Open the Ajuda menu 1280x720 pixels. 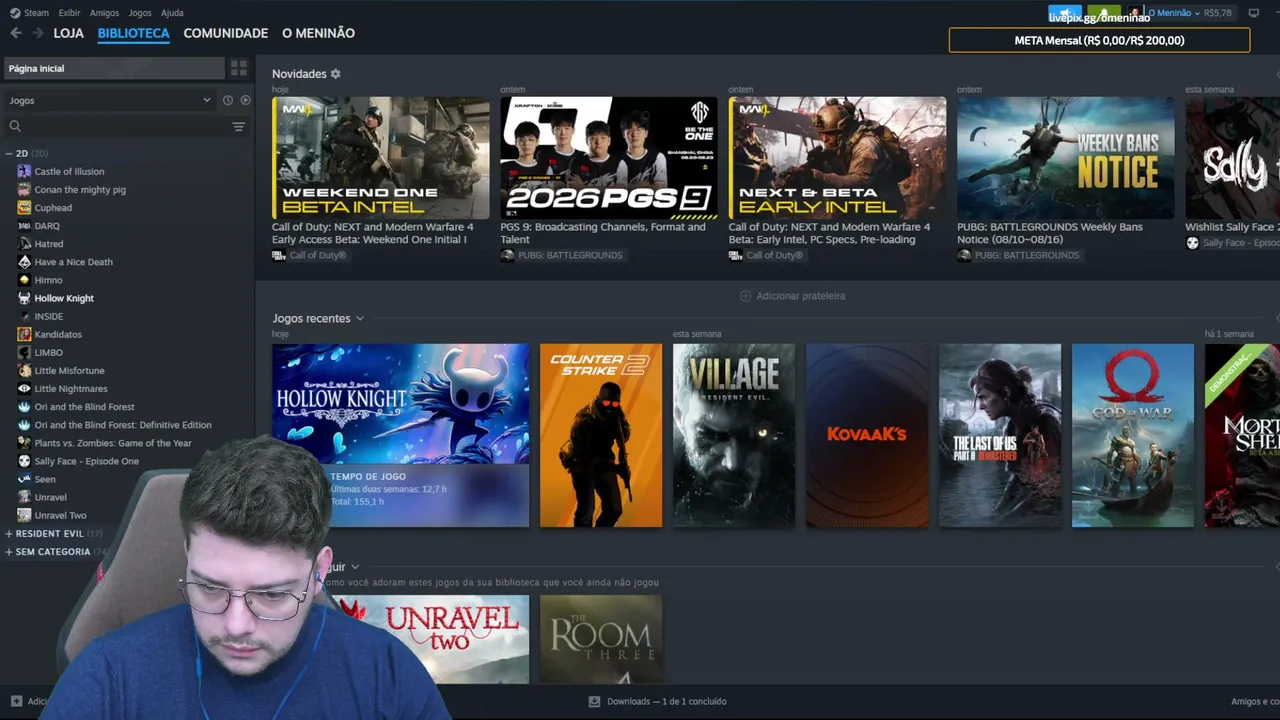(x=172, y=13)
